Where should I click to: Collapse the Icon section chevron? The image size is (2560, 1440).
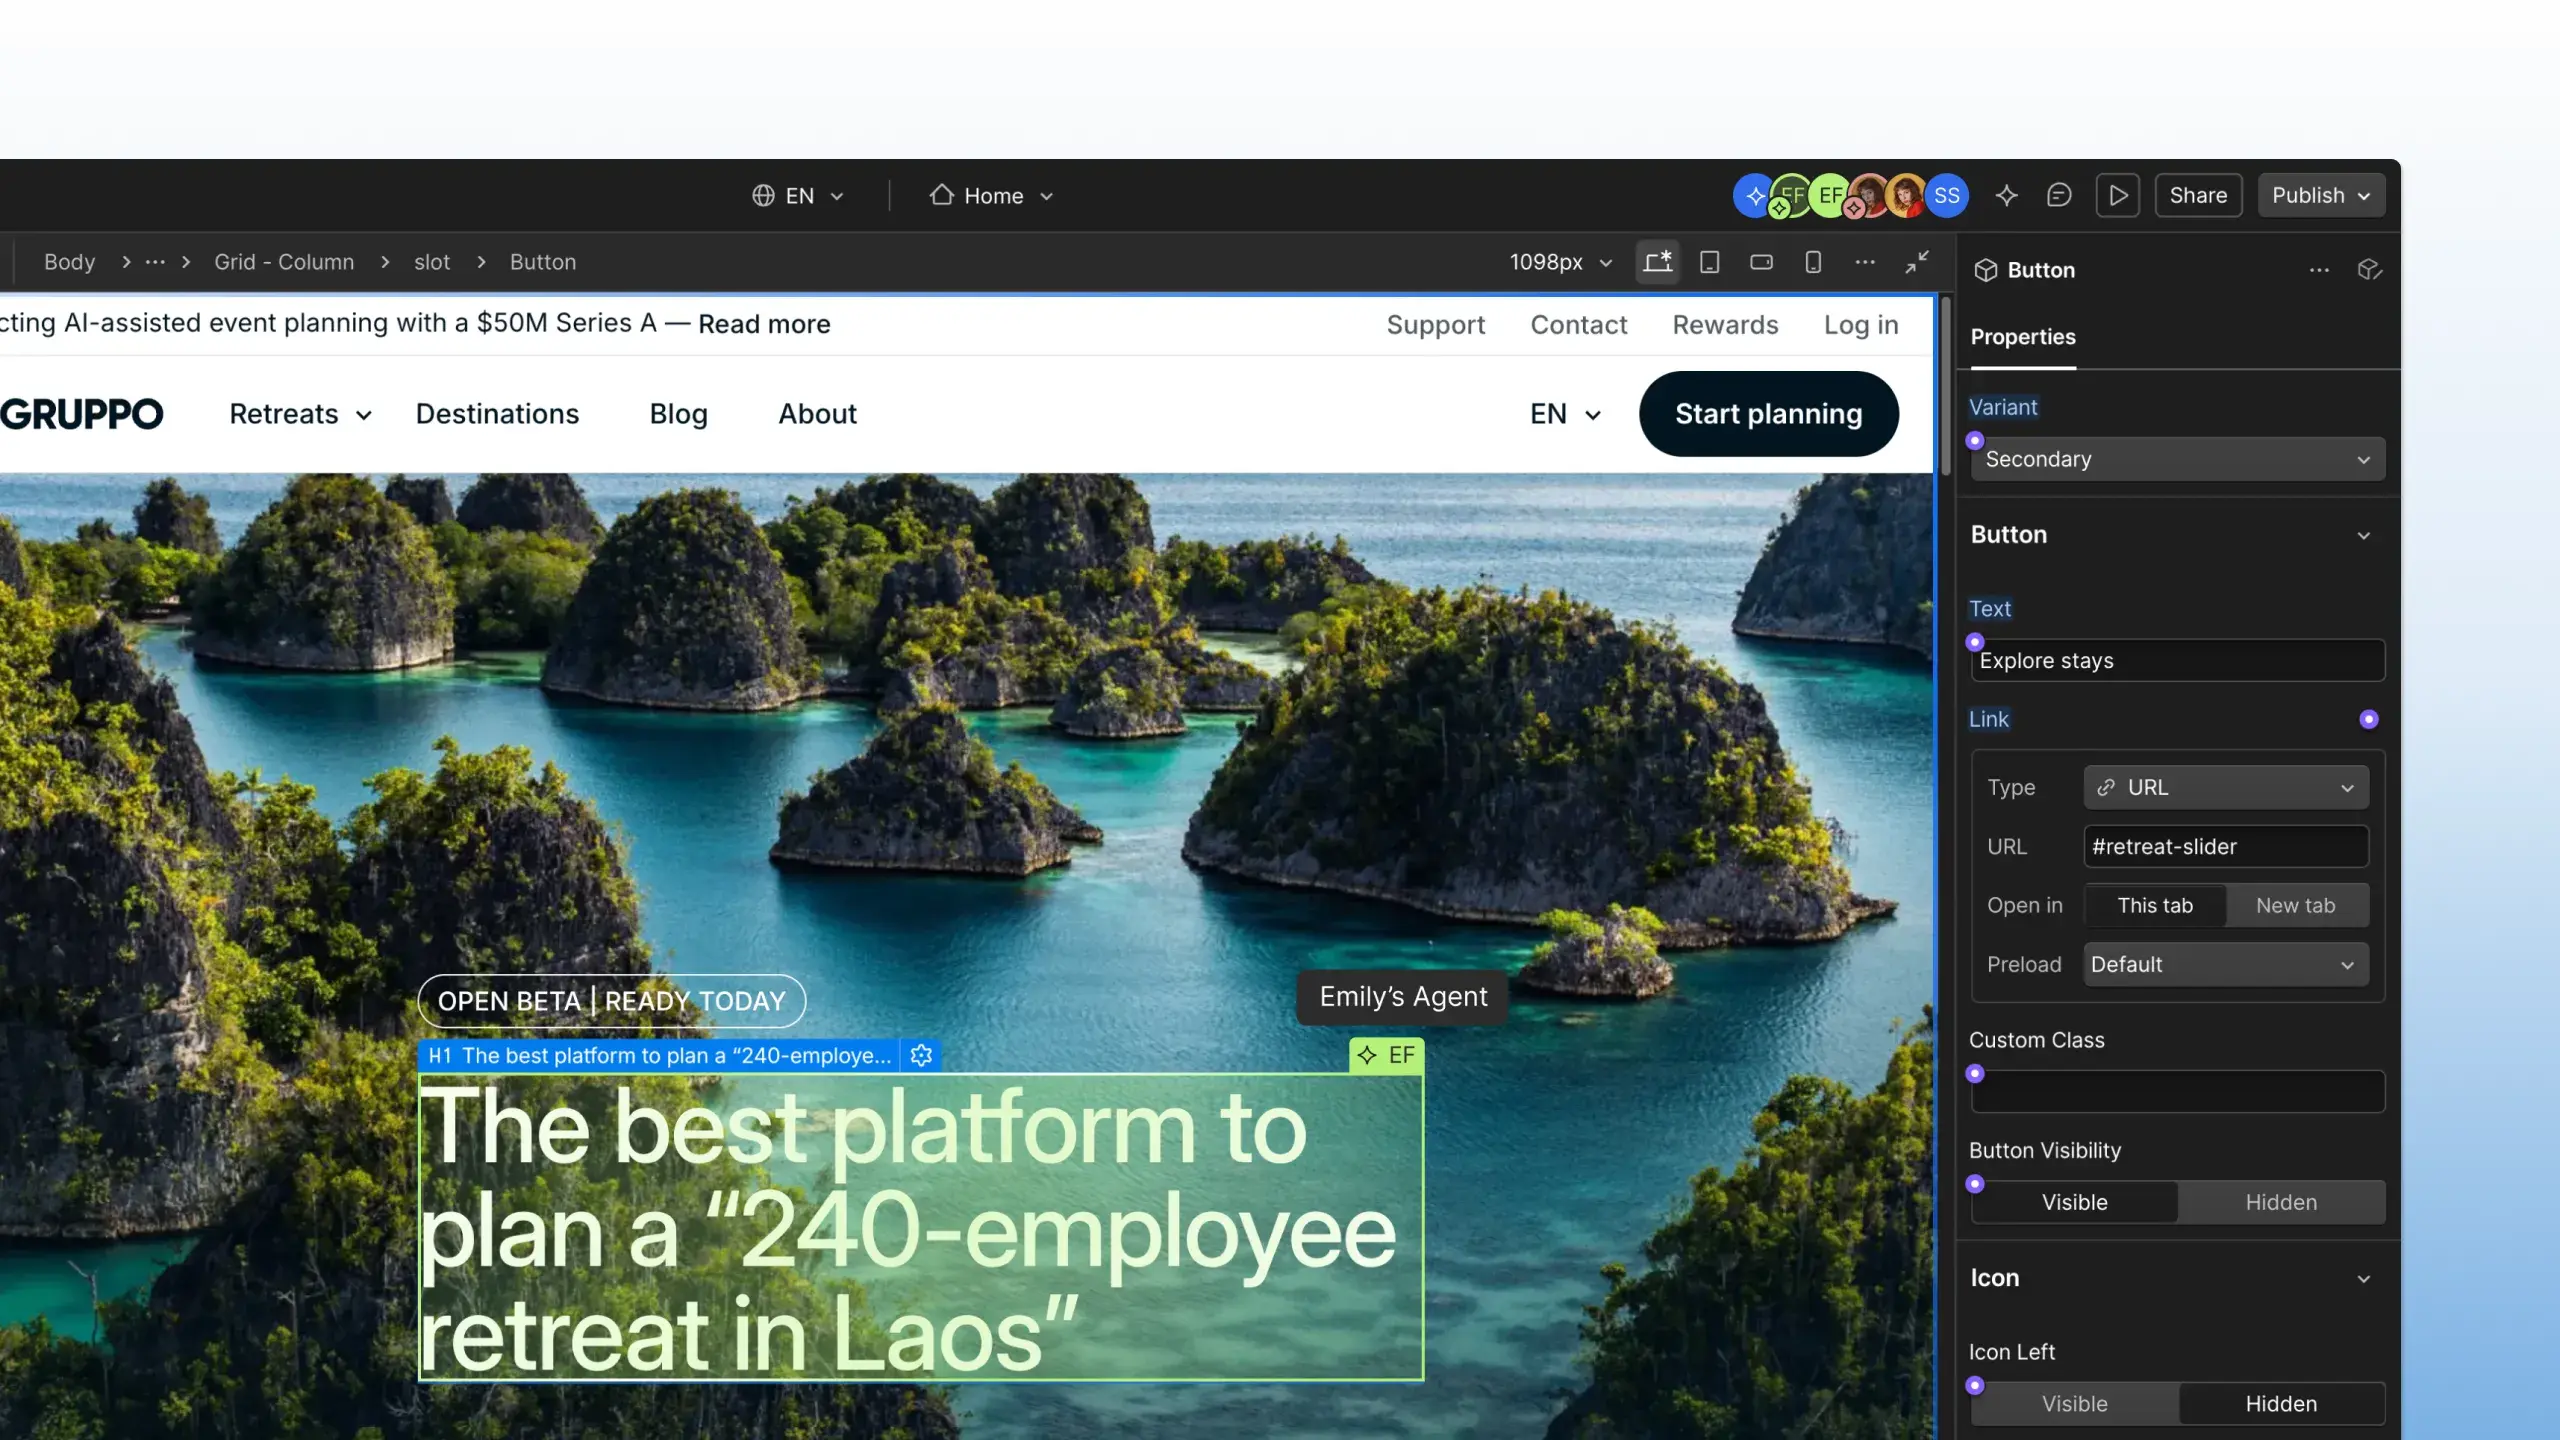click(2363, 1278)
